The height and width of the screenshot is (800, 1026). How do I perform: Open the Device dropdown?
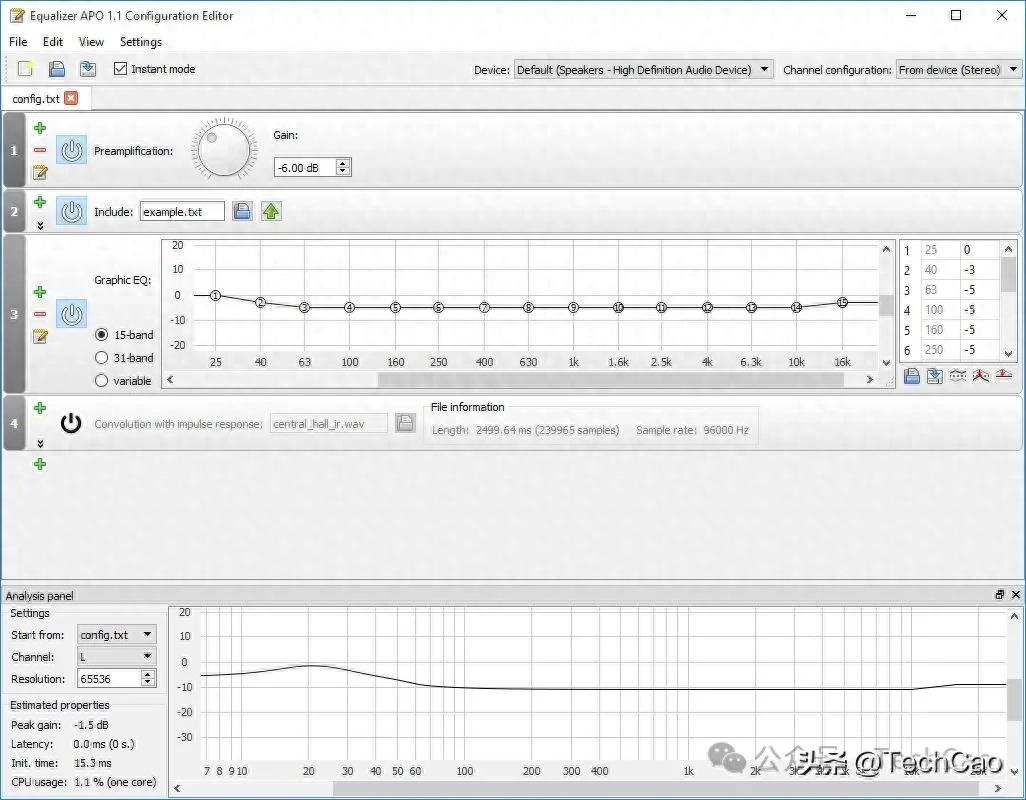click(643, 69)
